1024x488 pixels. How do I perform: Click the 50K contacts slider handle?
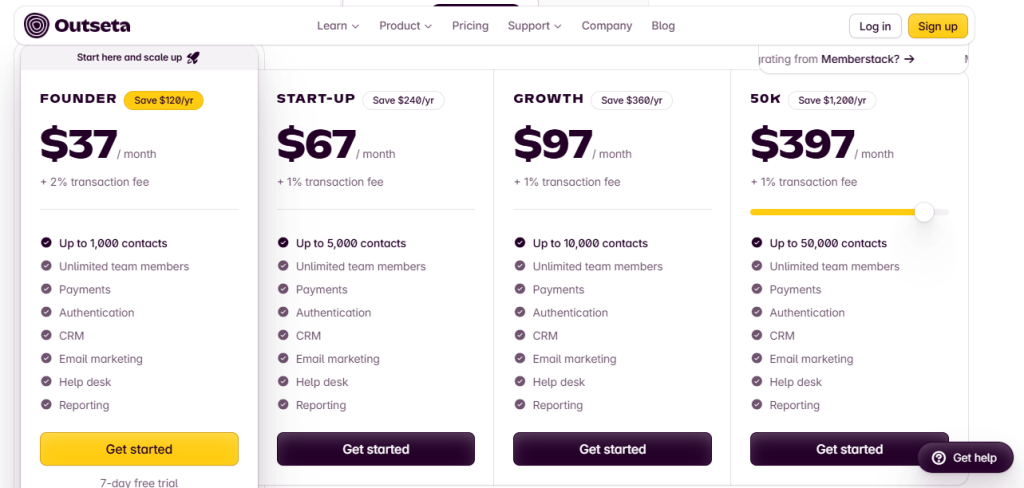924,212
